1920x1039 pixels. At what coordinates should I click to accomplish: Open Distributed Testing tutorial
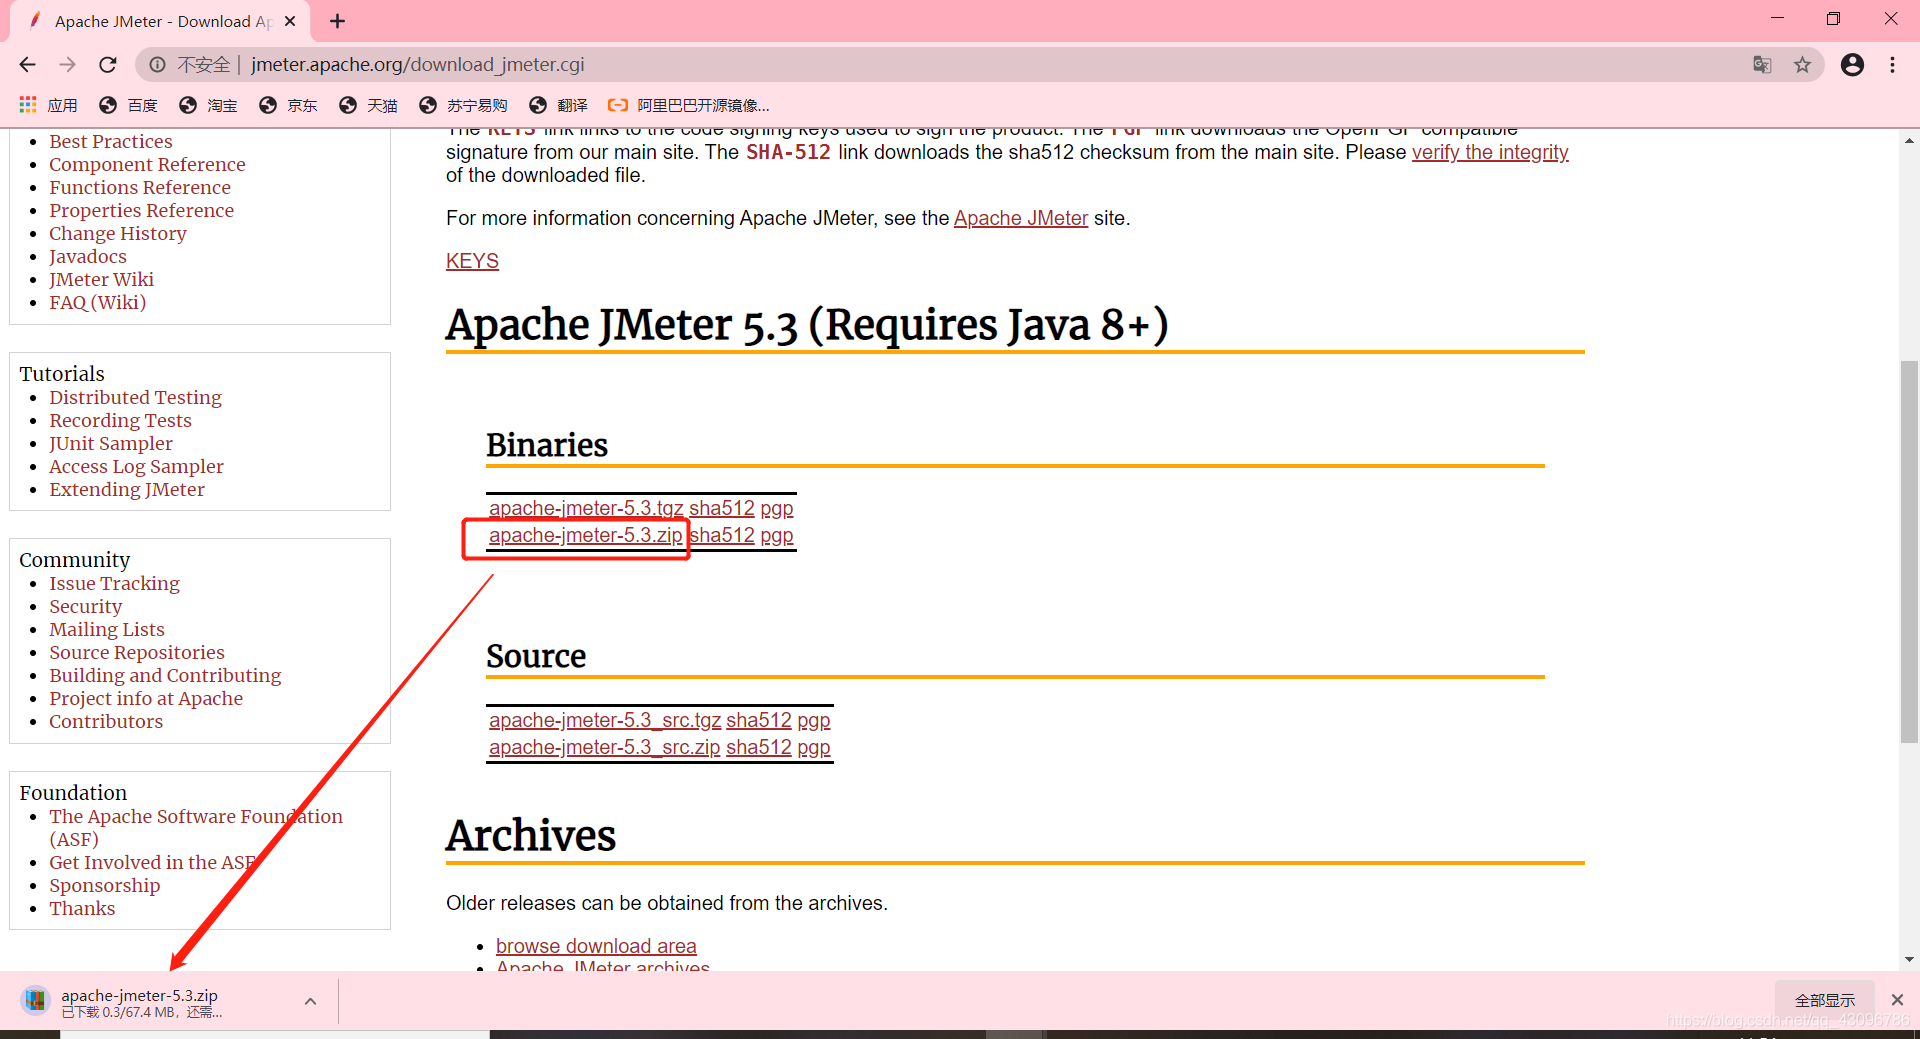click(x=136, y=397)
